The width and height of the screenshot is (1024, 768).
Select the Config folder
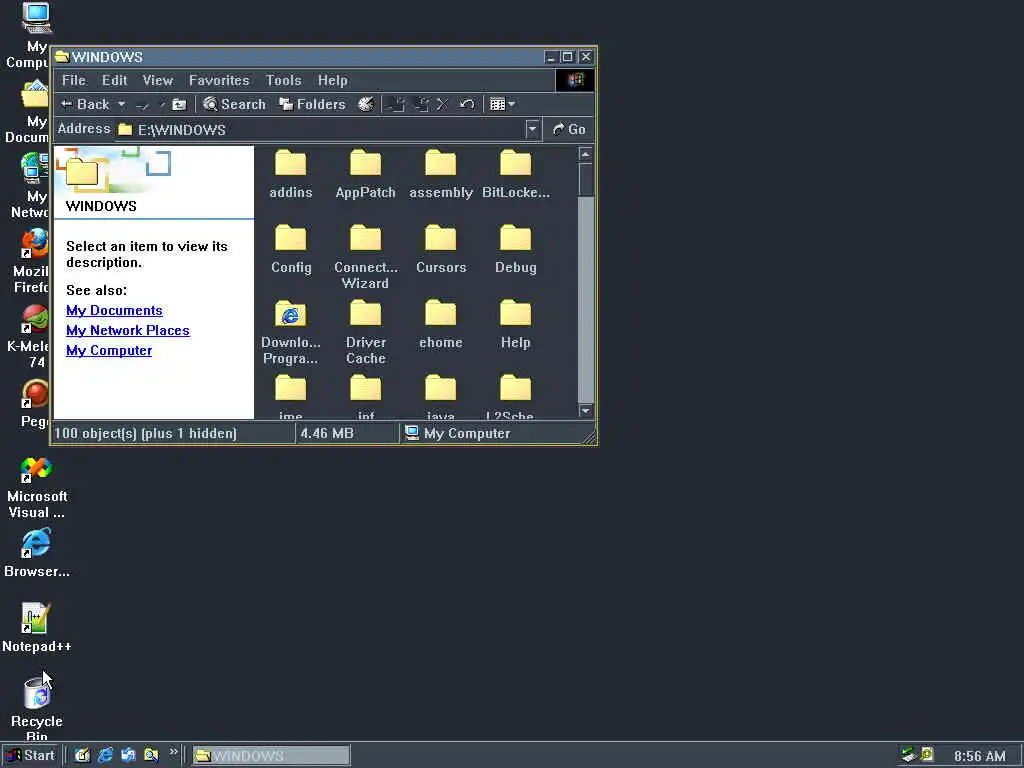[x=291, y=249]
